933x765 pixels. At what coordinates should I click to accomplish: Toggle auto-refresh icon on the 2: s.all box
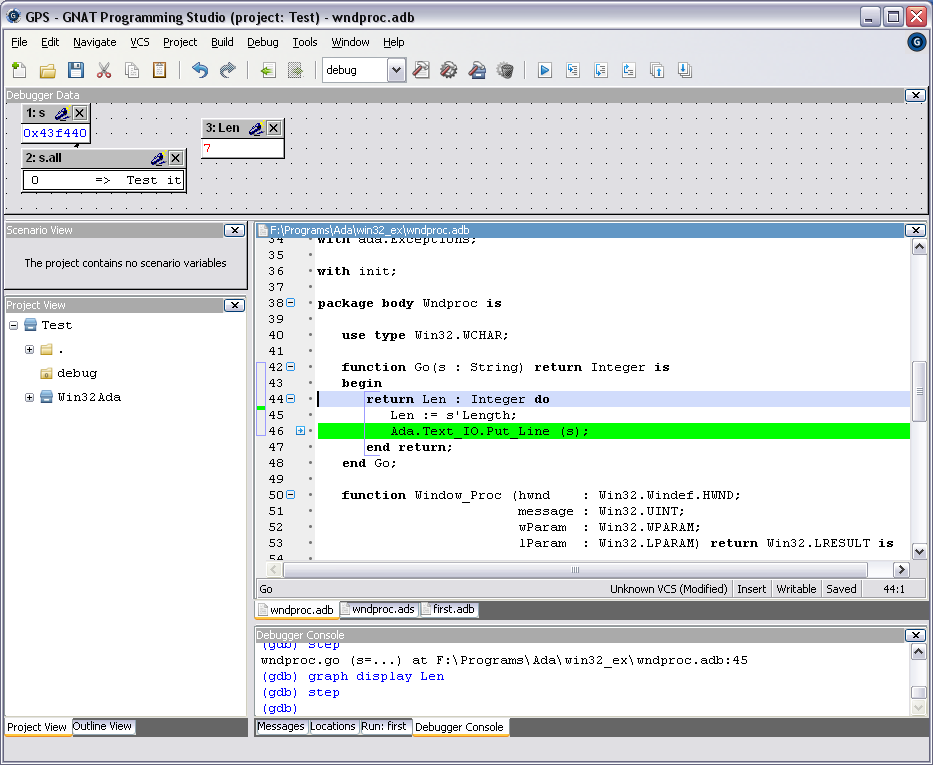coord(158,158)
